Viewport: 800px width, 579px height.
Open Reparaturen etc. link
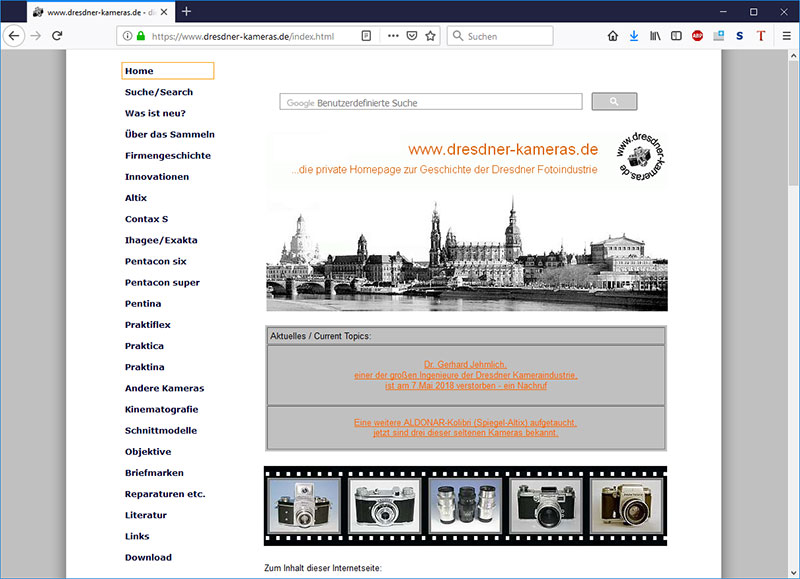pyautogui.click(x=165, y=494)
